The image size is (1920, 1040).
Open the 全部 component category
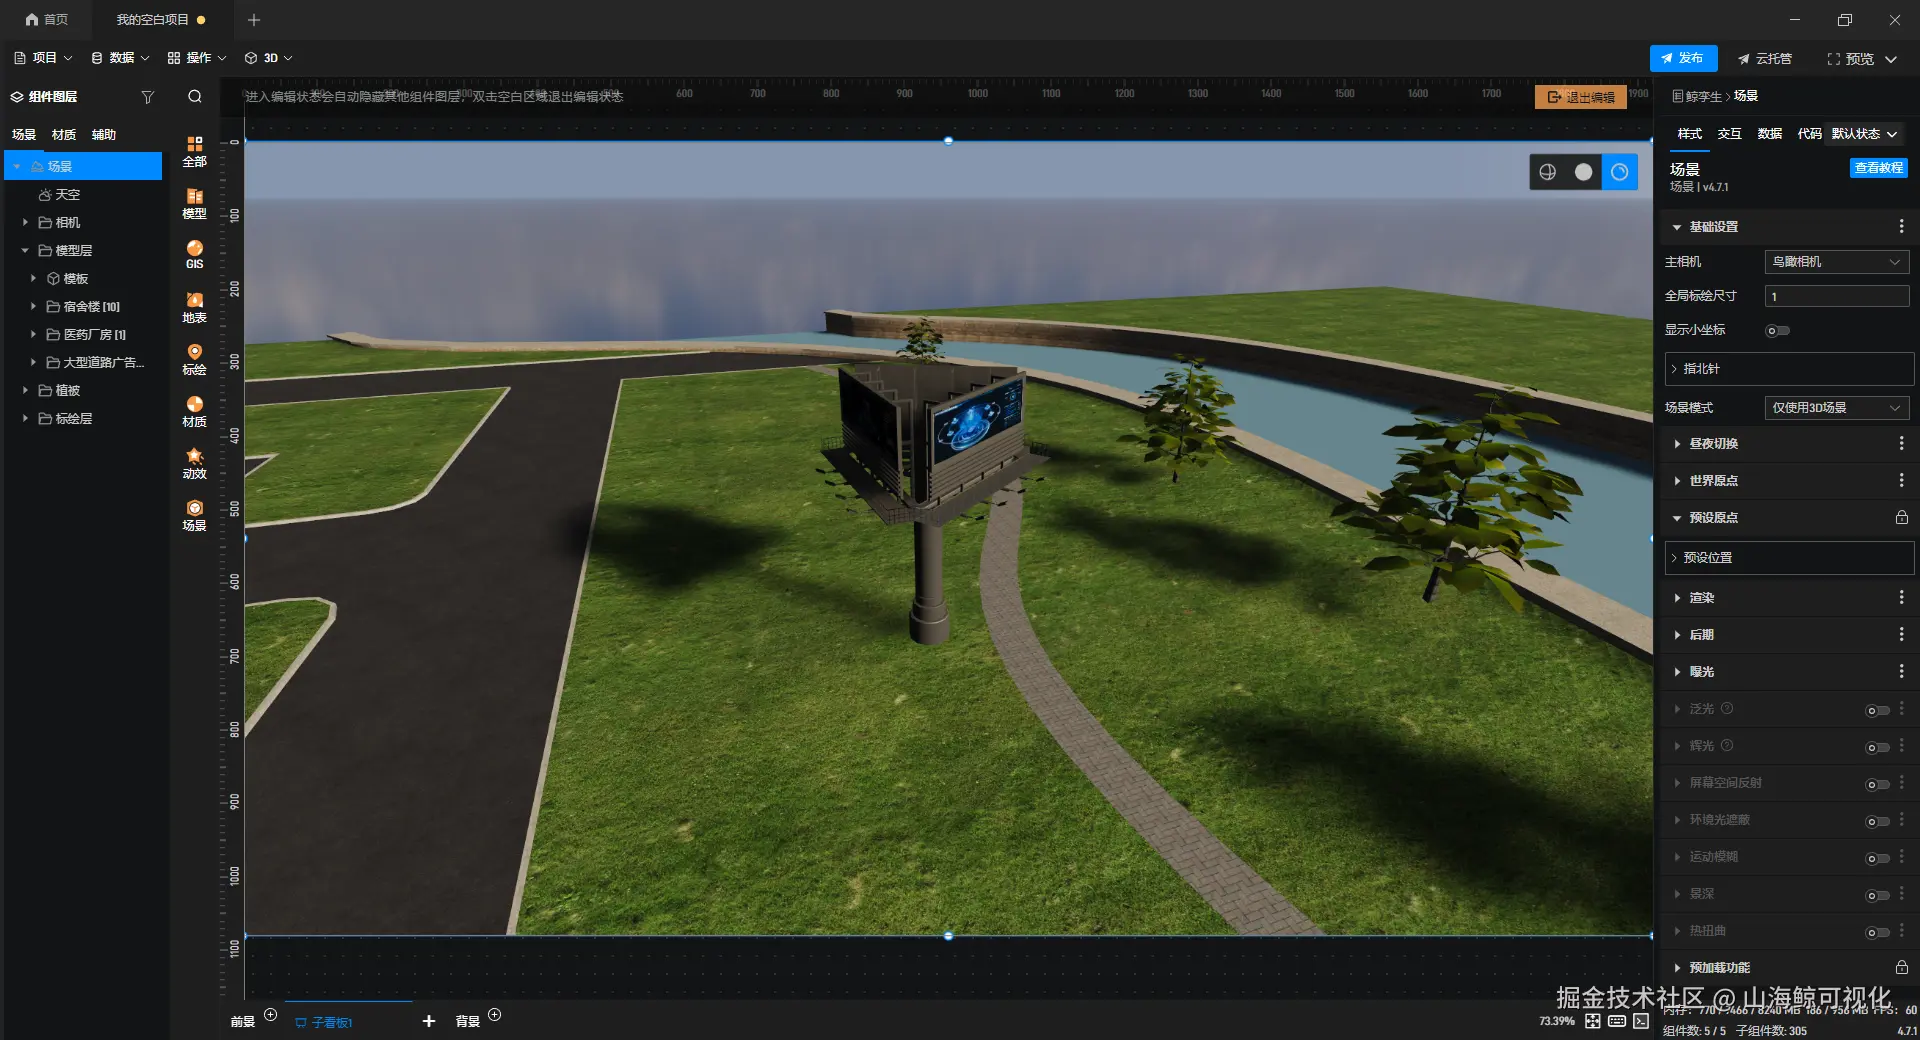pyautogui.click(x=195, y=151)
